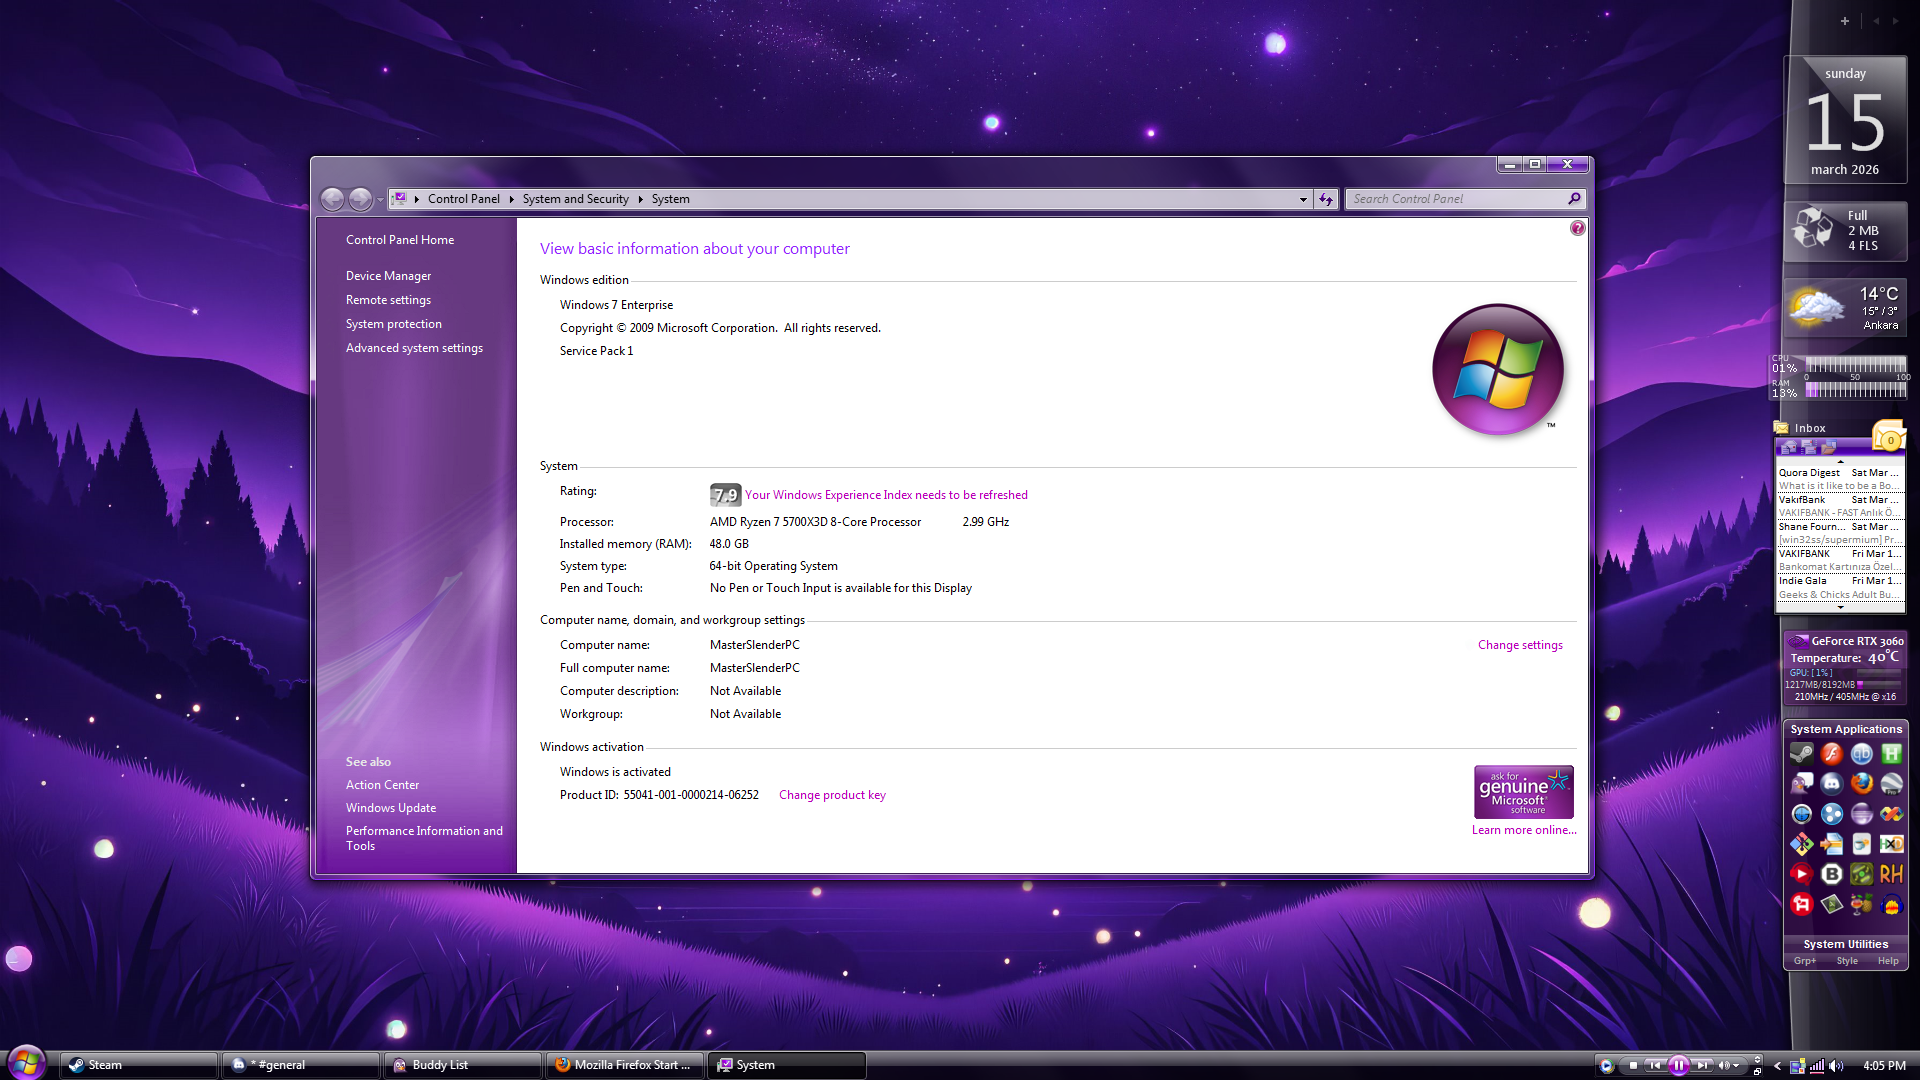Open the Windows Update link
Viewport: 1920px width, 1080px height.
tap(391, 808)
